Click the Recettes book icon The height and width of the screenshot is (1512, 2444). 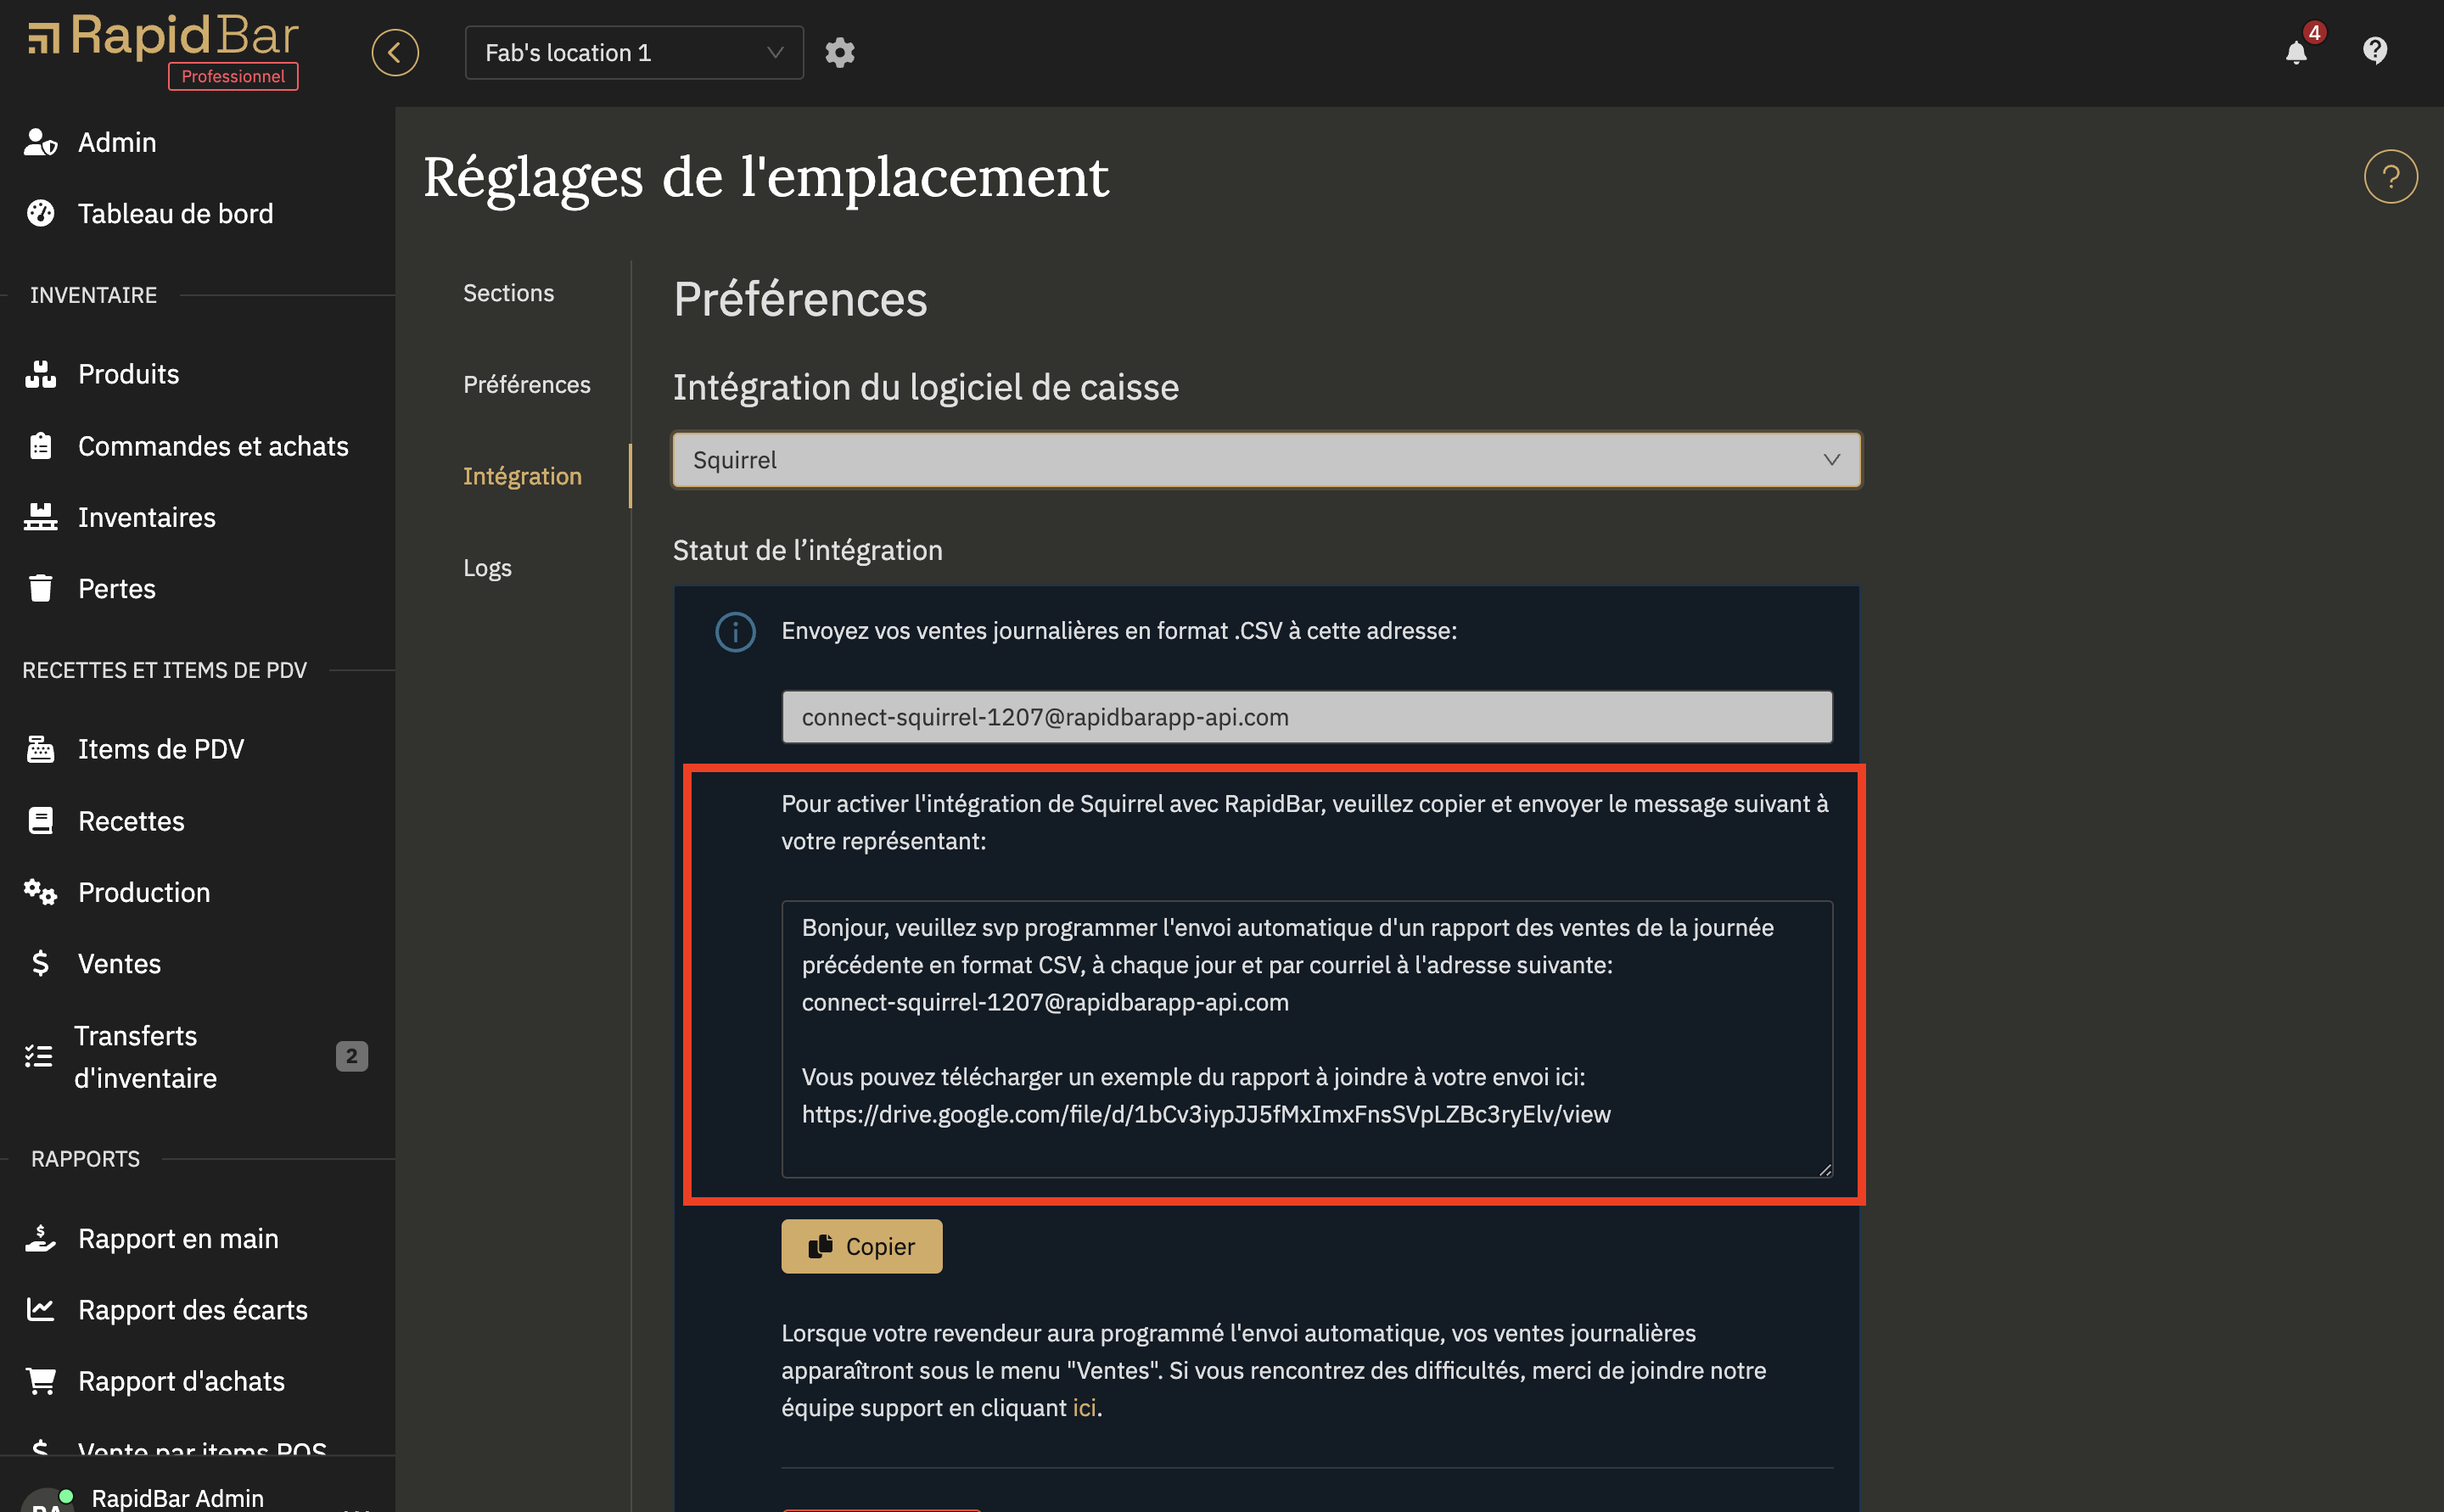click(41, 821)
